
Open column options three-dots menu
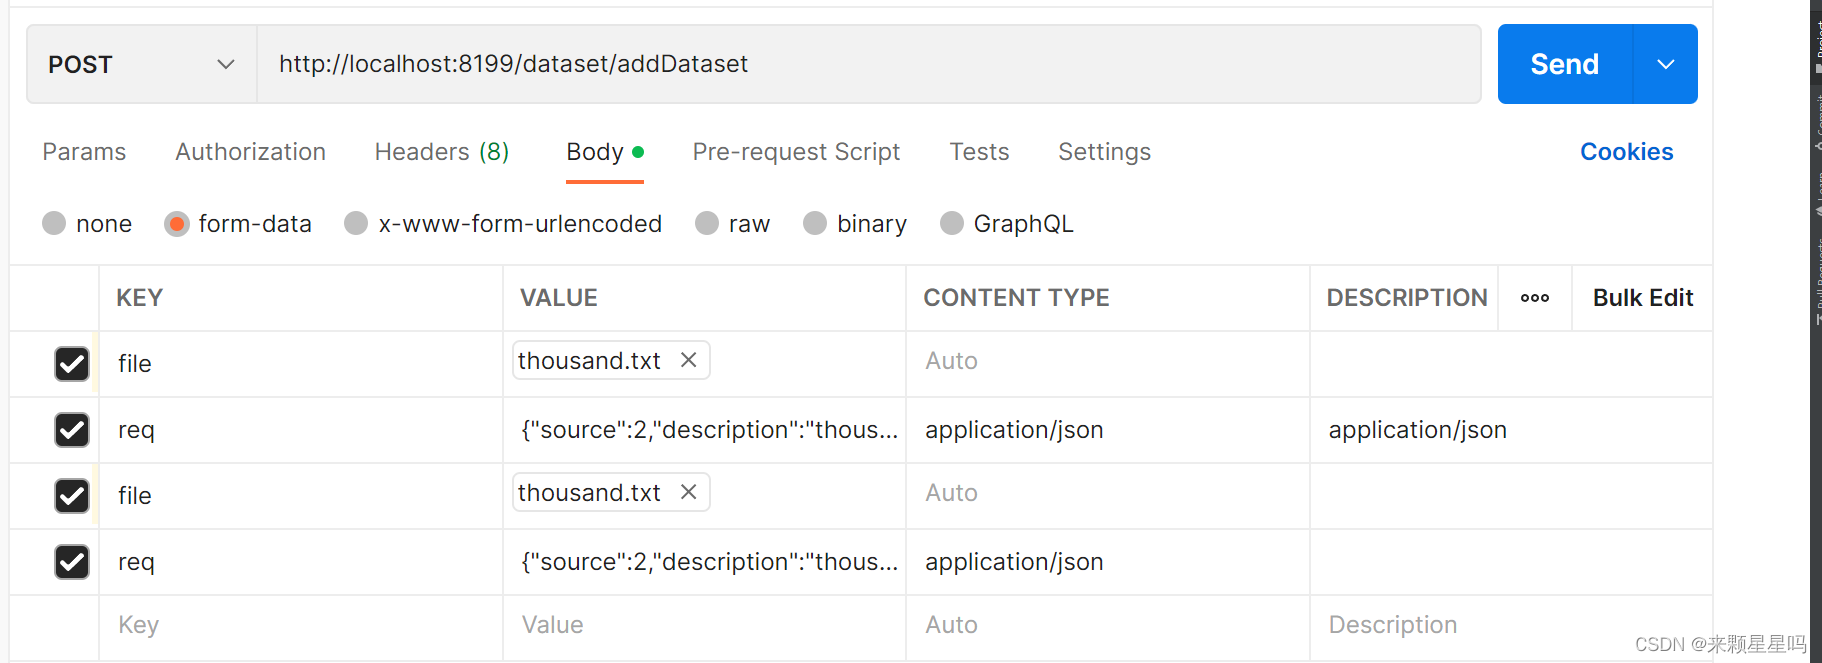1534,298
